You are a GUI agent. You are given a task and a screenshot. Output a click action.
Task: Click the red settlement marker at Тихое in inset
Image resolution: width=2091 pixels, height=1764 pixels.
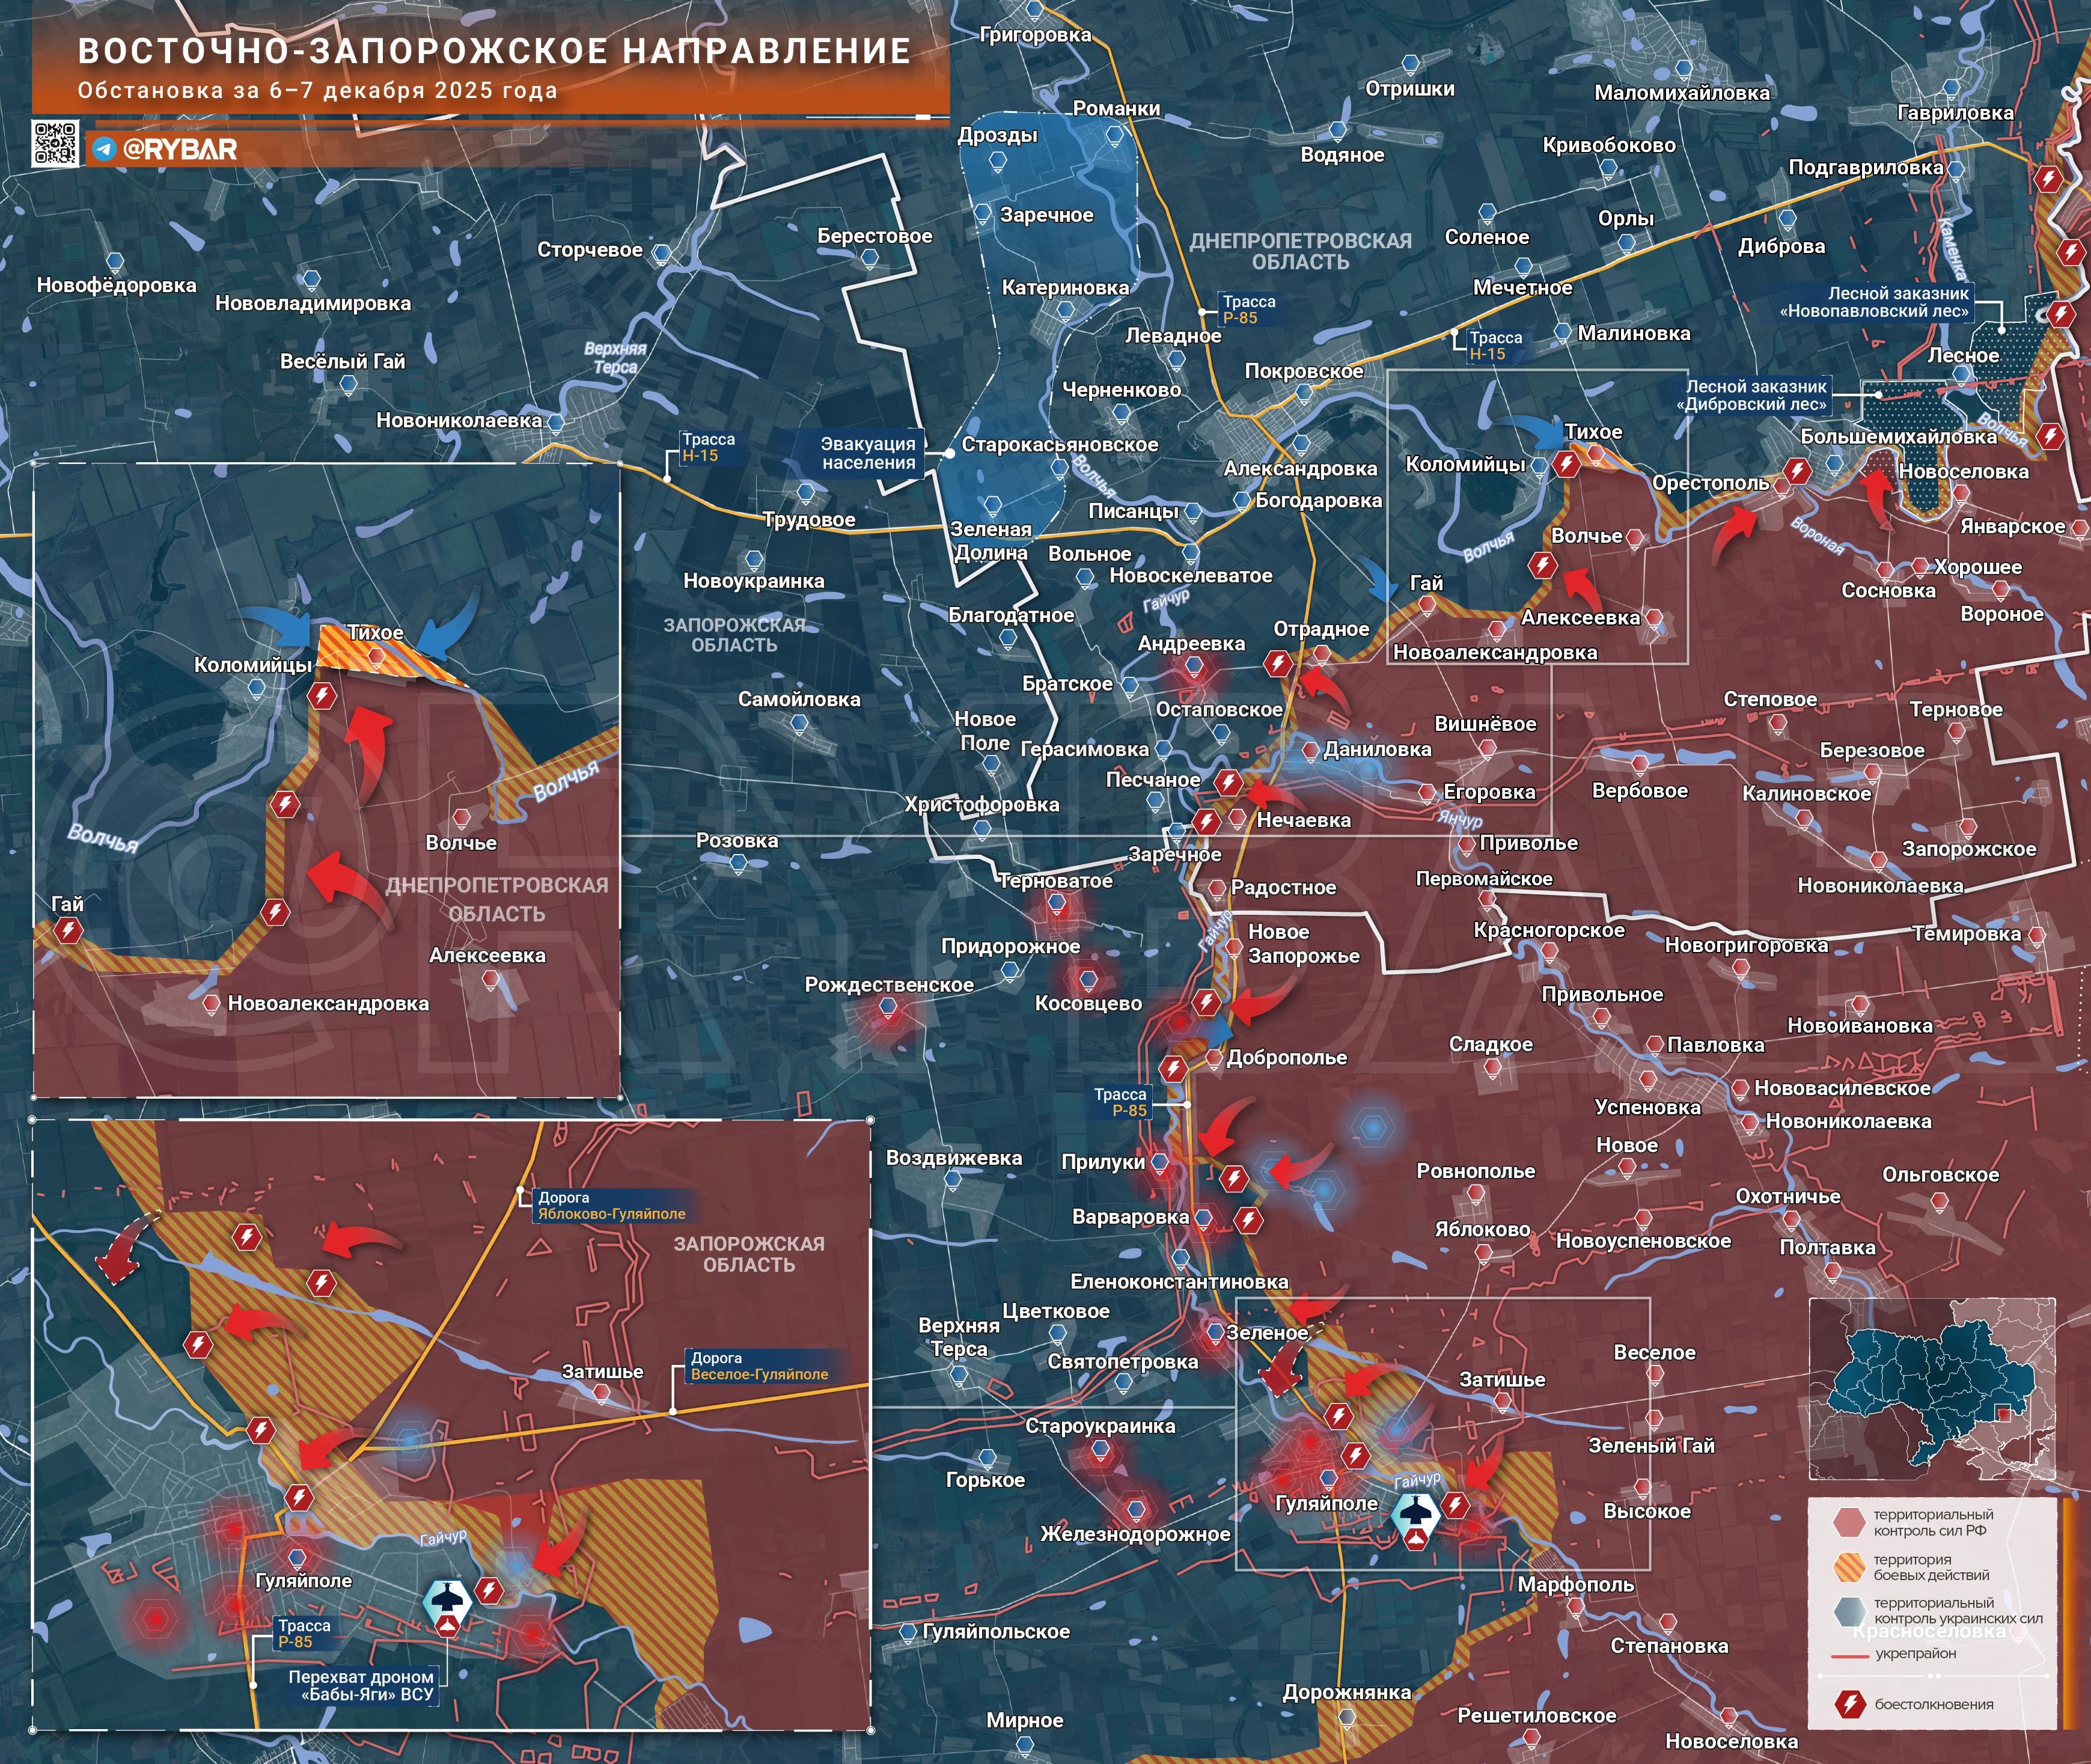click(376, 656)
